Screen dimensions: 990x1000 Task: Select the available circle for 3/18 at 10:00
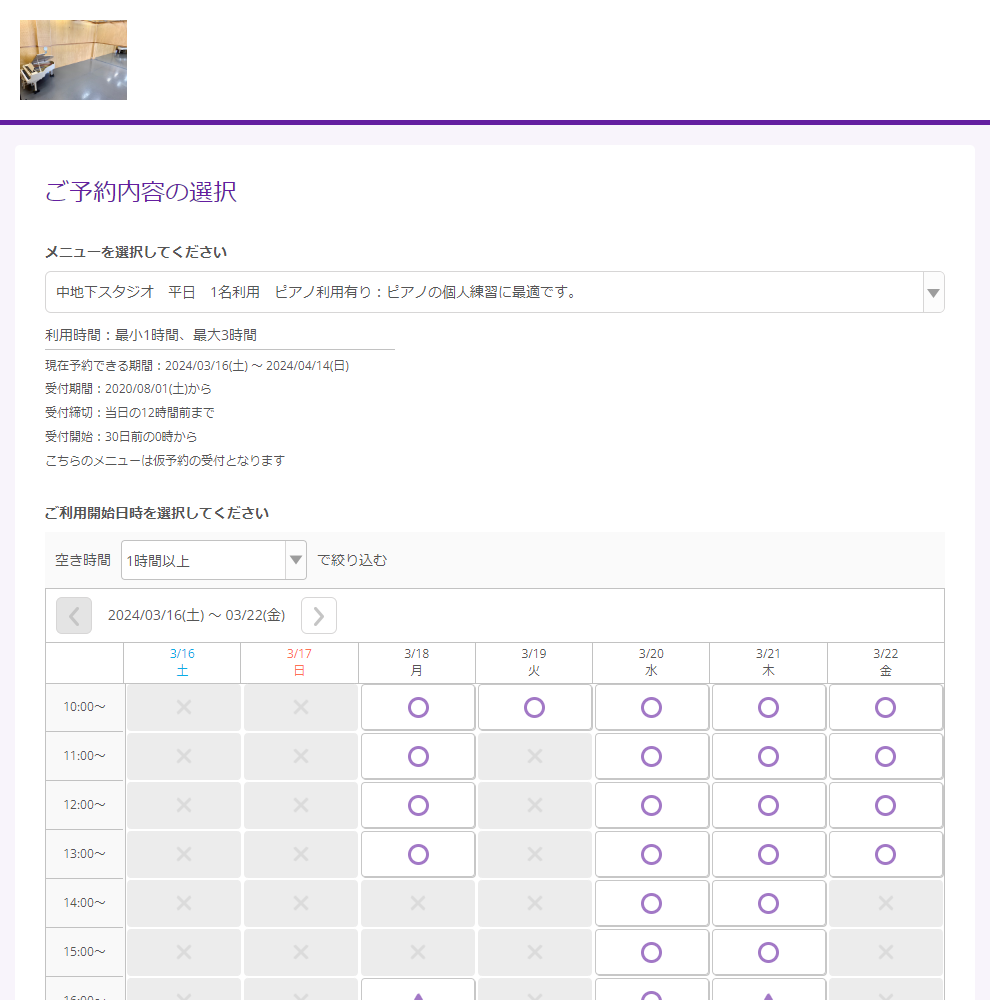(x=417, y=707)
